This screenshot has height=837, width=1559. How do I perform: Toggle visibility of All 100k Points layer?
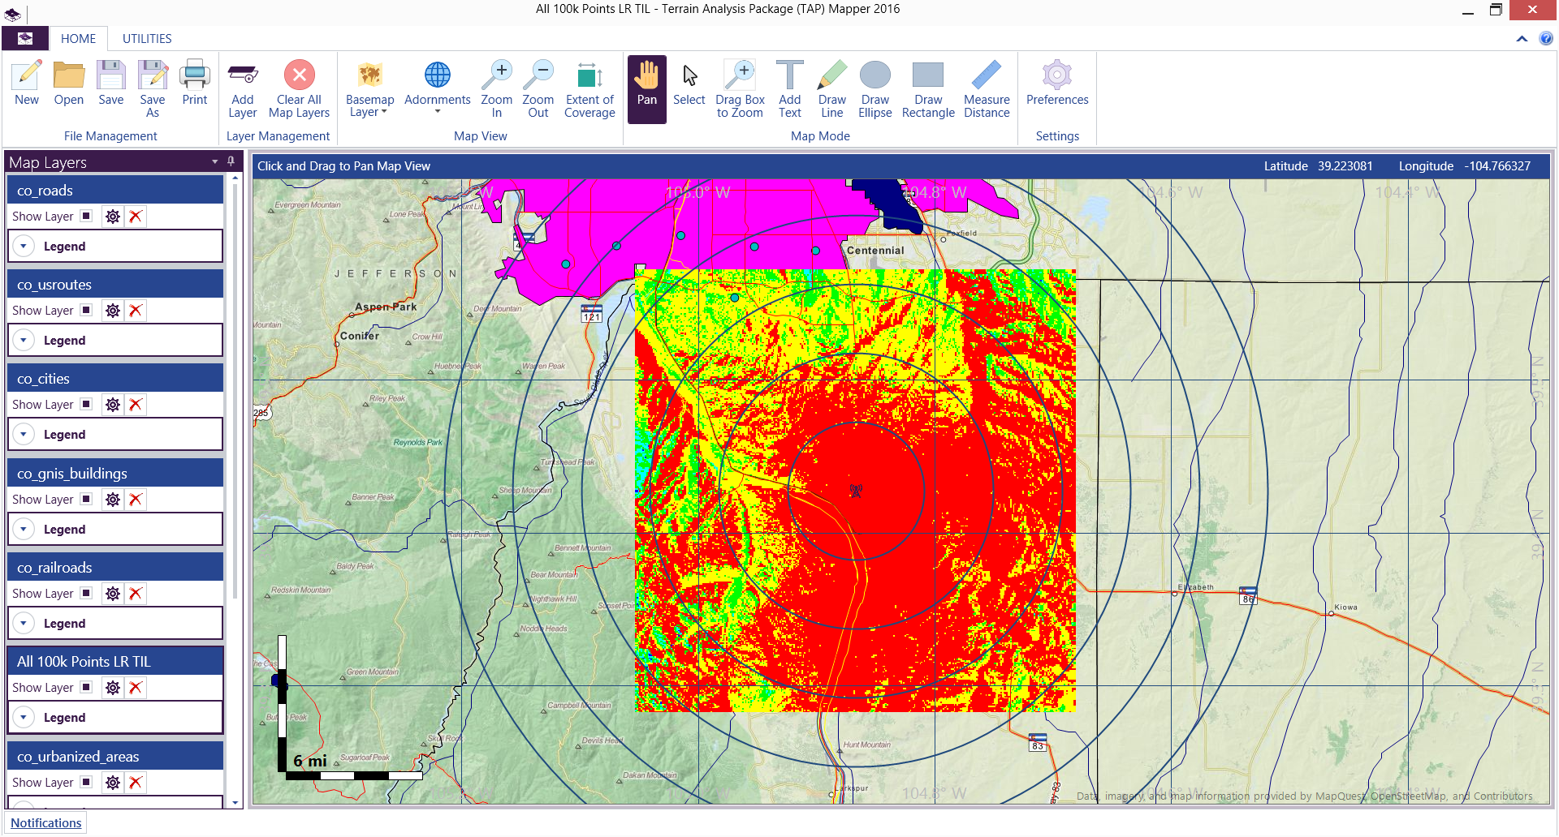[87, 688]
